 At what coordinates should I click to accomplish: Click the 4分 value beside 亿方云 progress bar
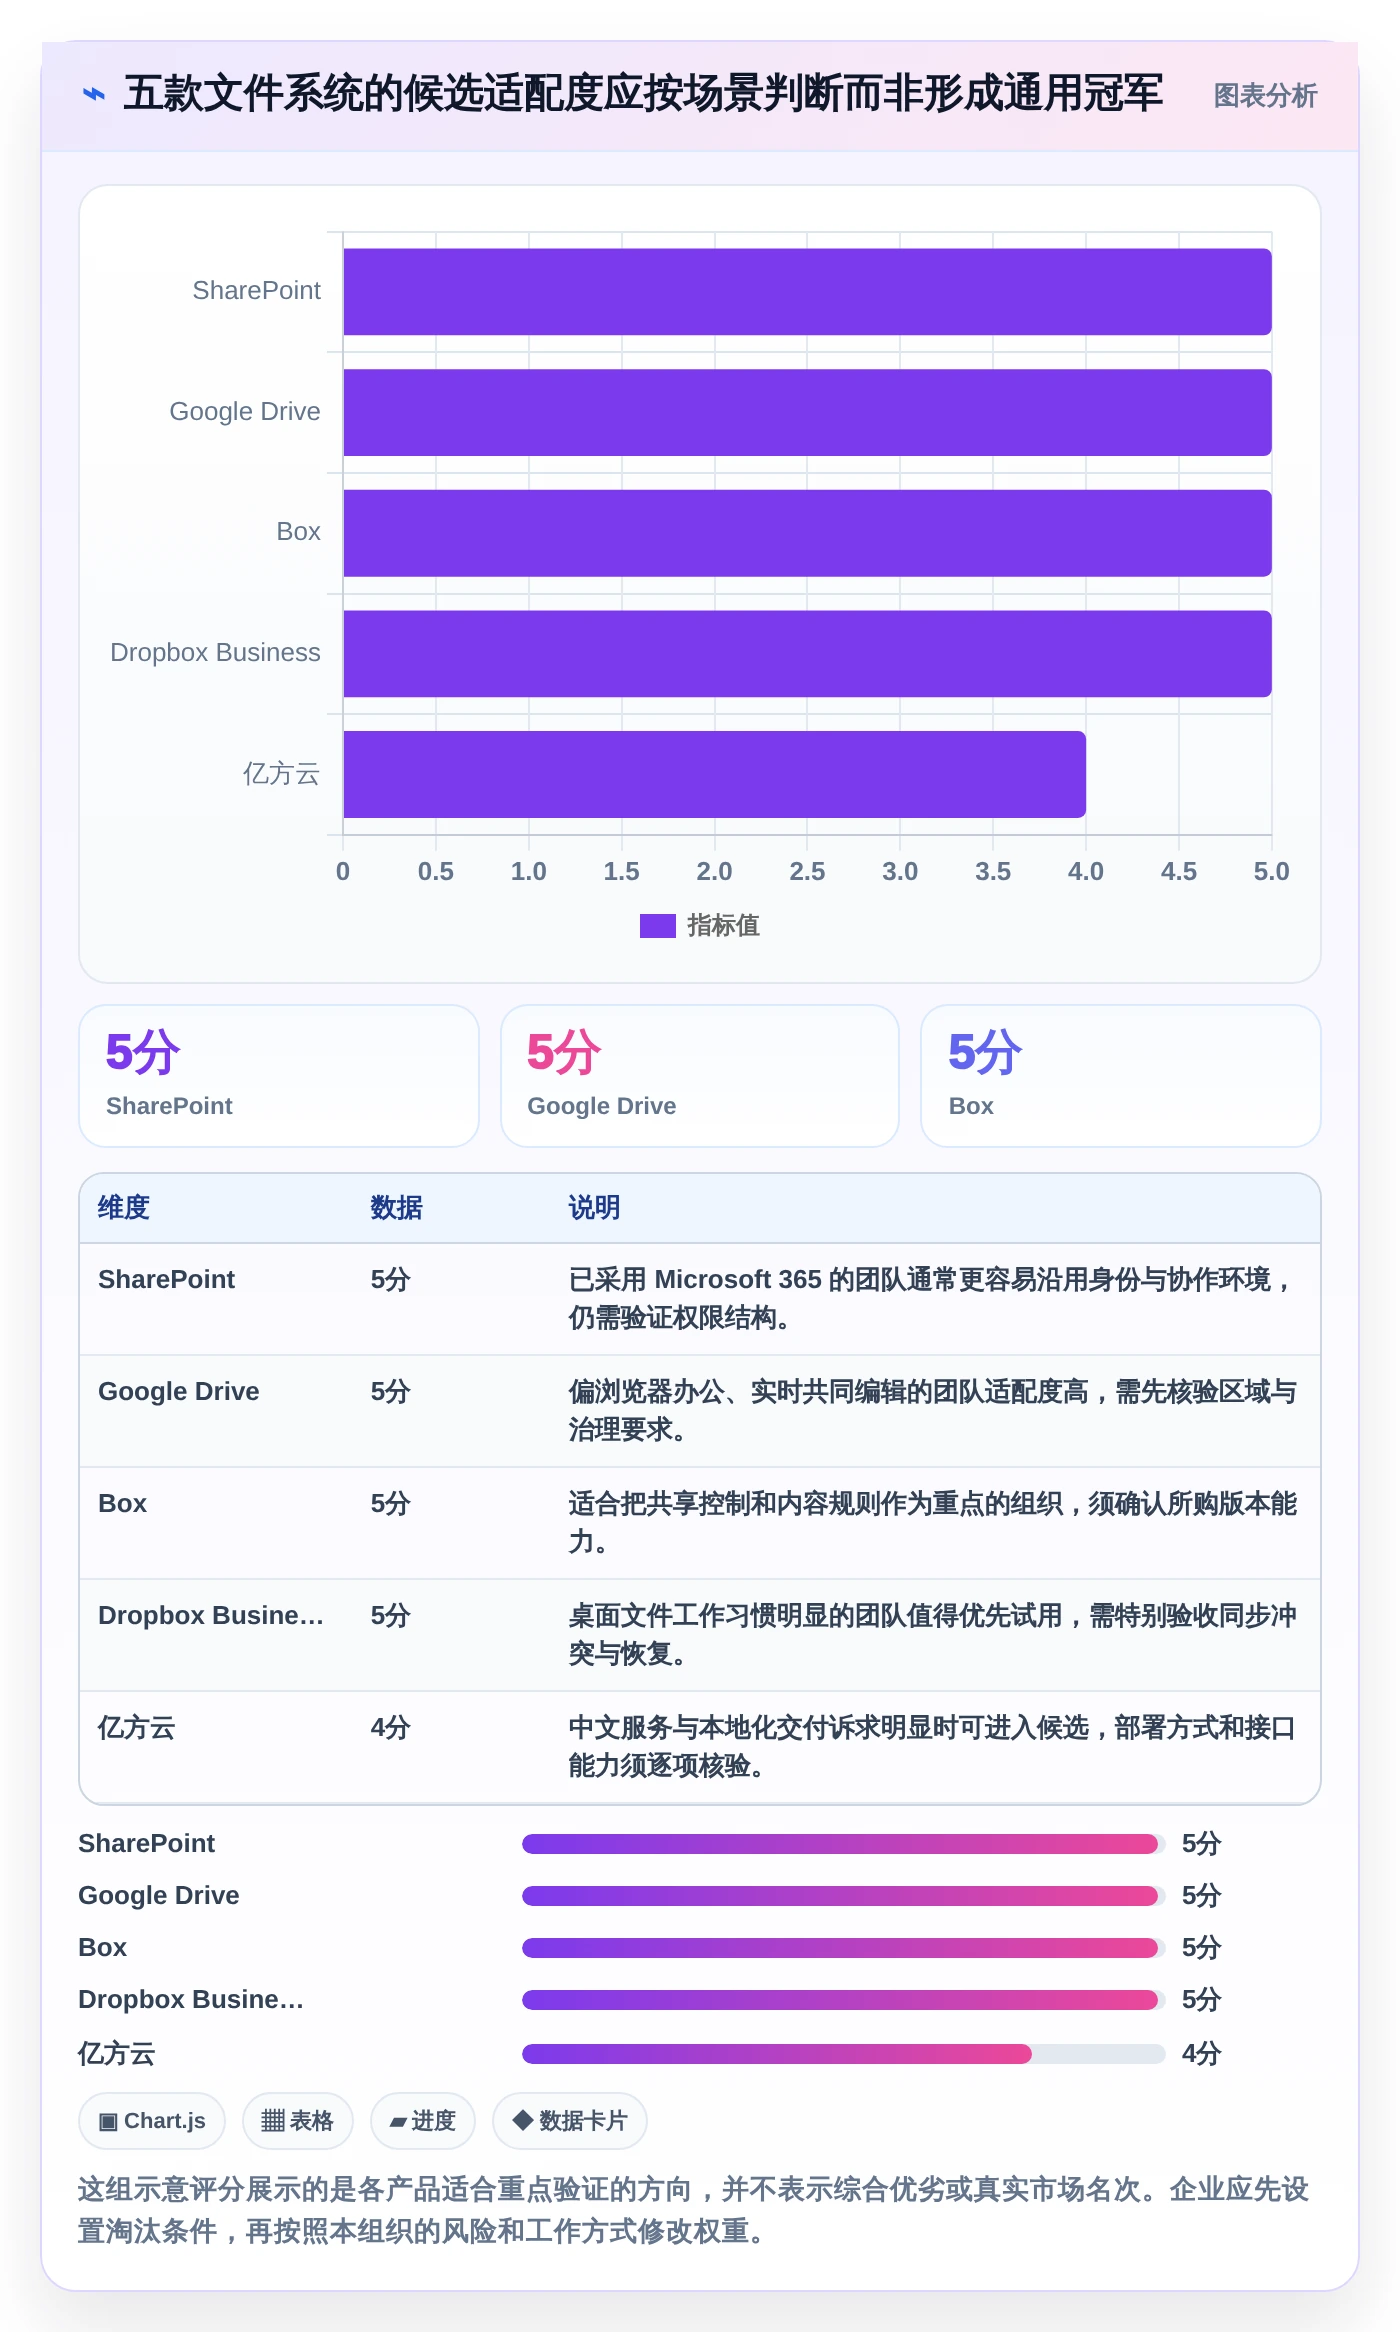pyautogui.click(x=1201, y=2054)
